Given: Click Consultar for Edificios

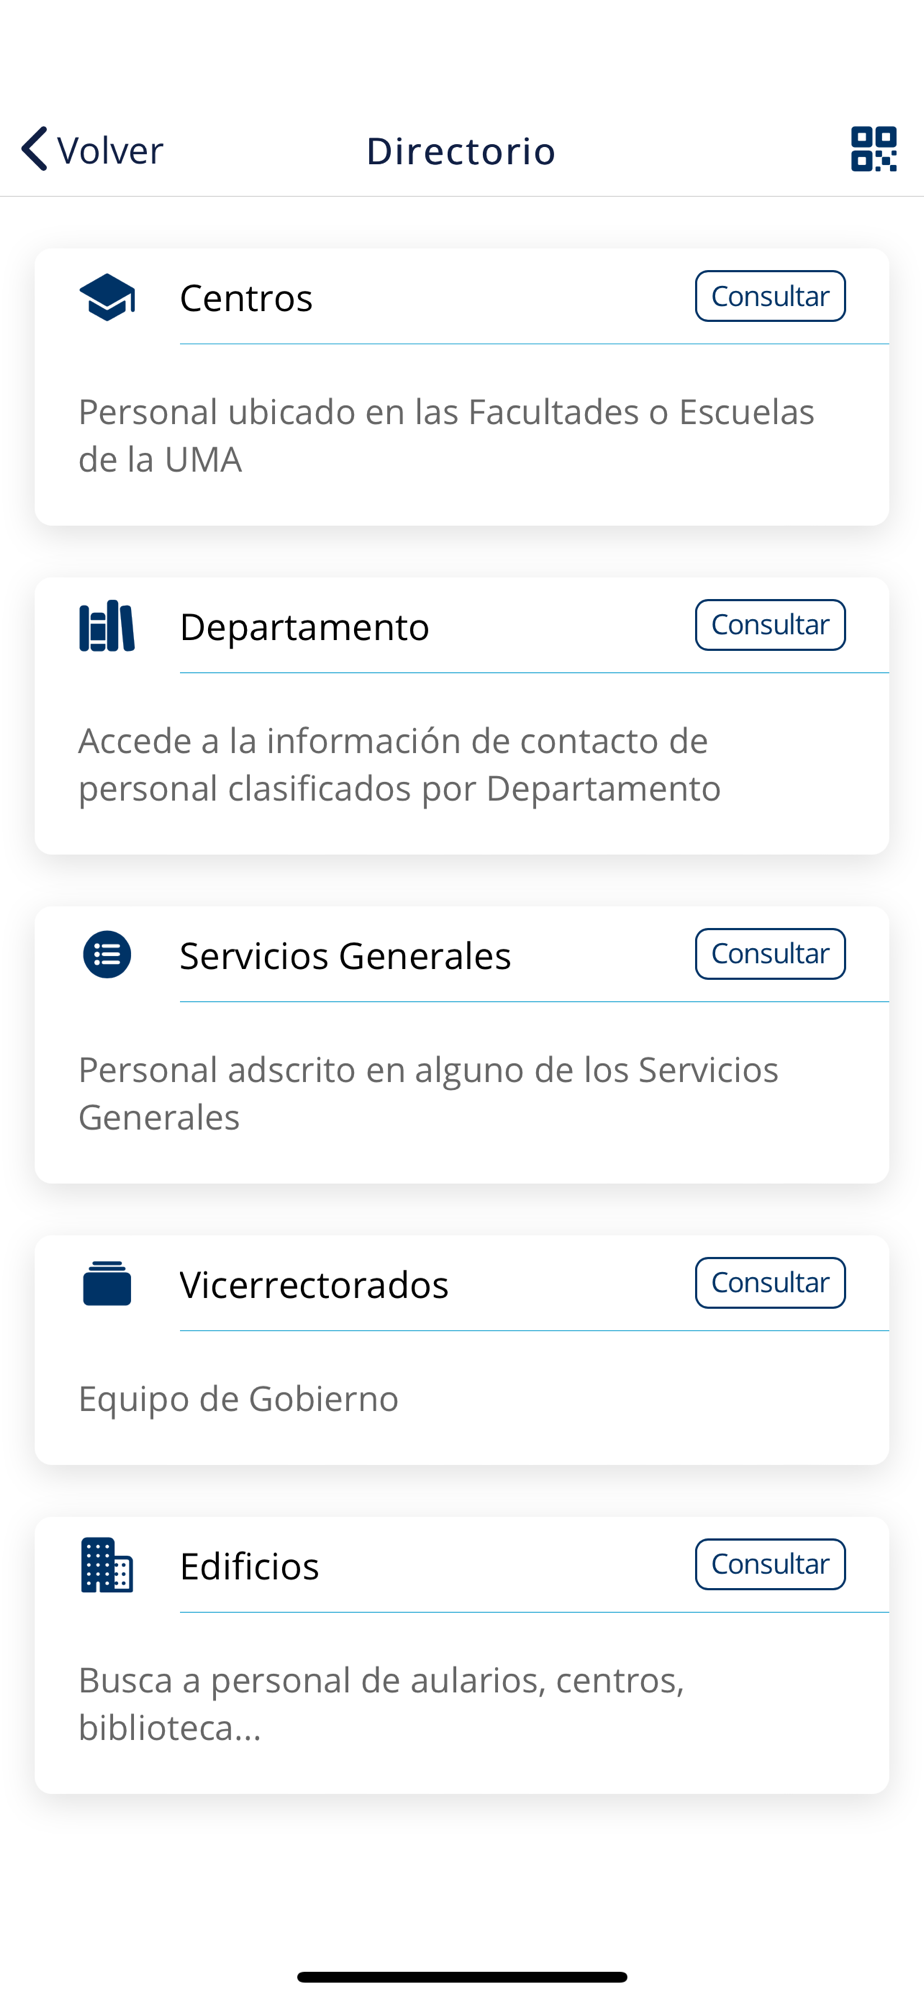Looking at the screenshot, I should point(770,1564).
